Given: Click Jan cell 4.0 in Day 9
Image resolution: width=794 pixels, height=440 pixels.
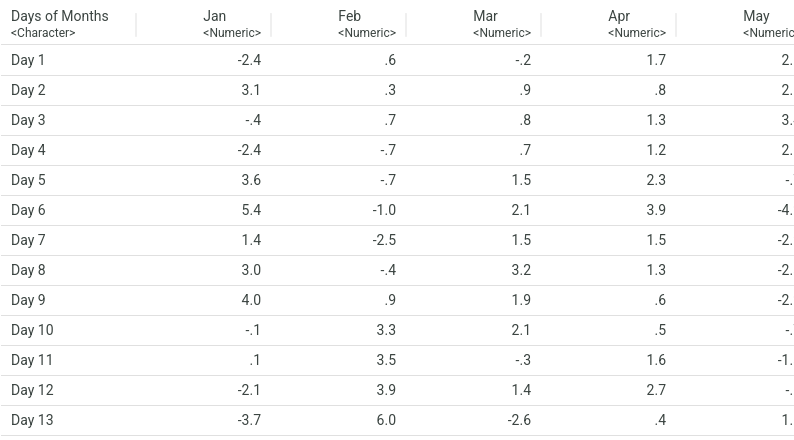Looking at the screenshot, I should pos(250,300).
